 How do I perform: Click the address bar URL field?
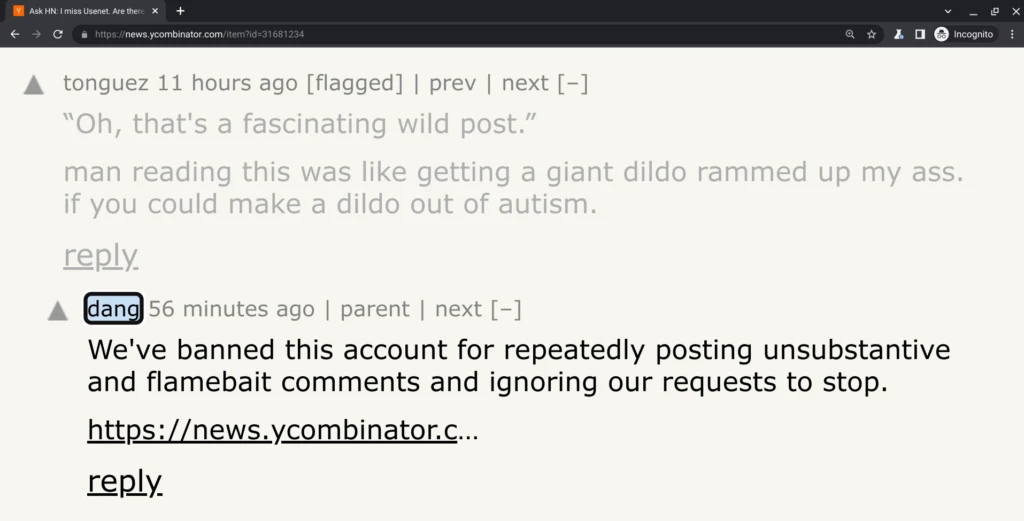pyautogui.click(x=450, y=34)
